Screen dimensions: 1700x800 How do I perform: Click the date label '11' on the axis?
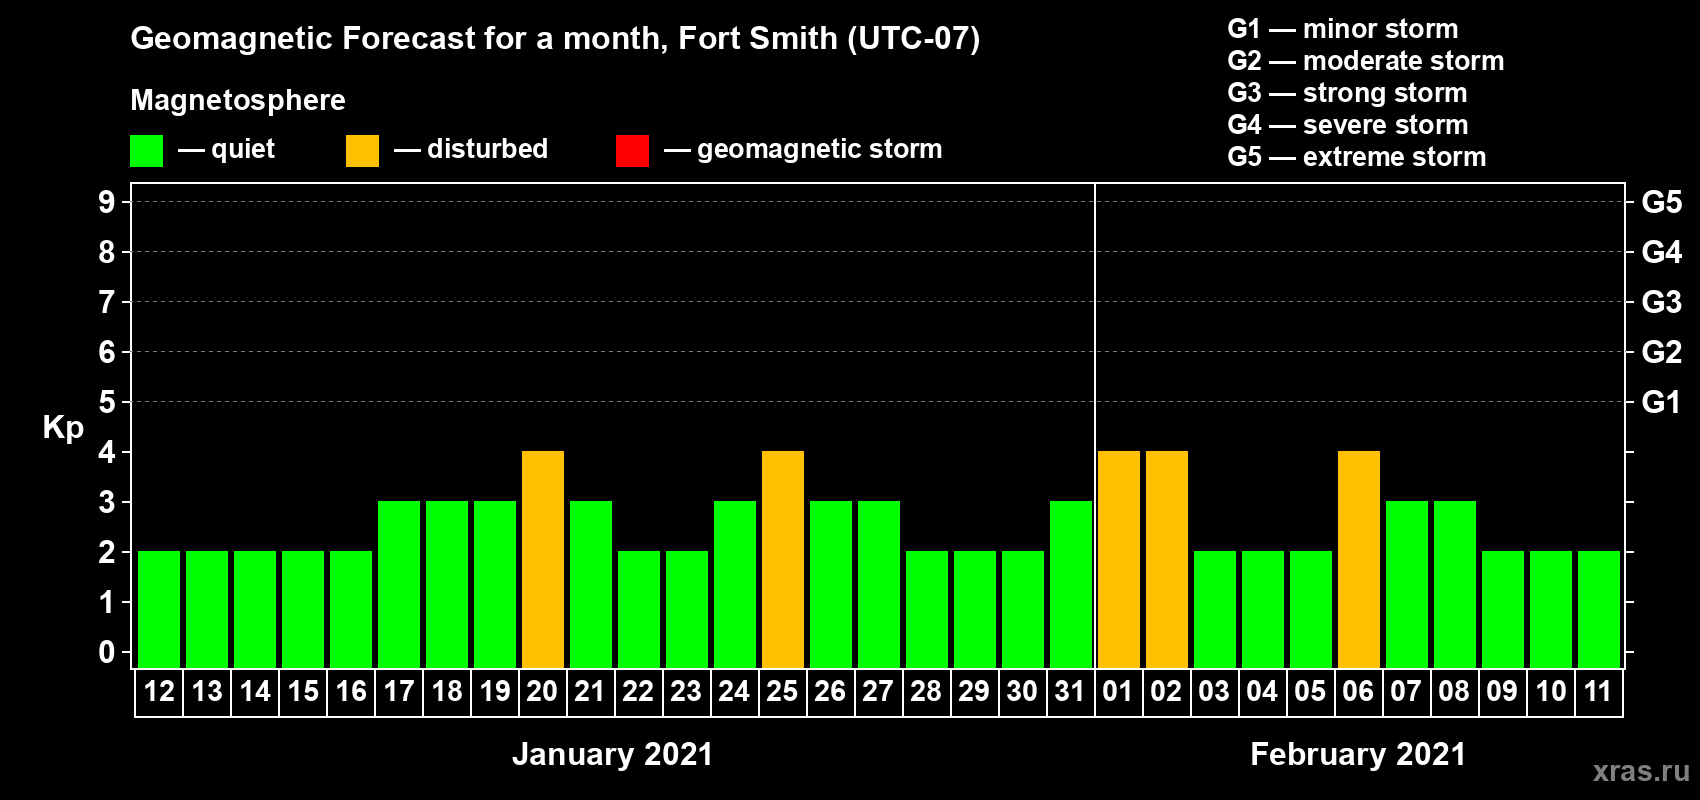(1599, 691)
